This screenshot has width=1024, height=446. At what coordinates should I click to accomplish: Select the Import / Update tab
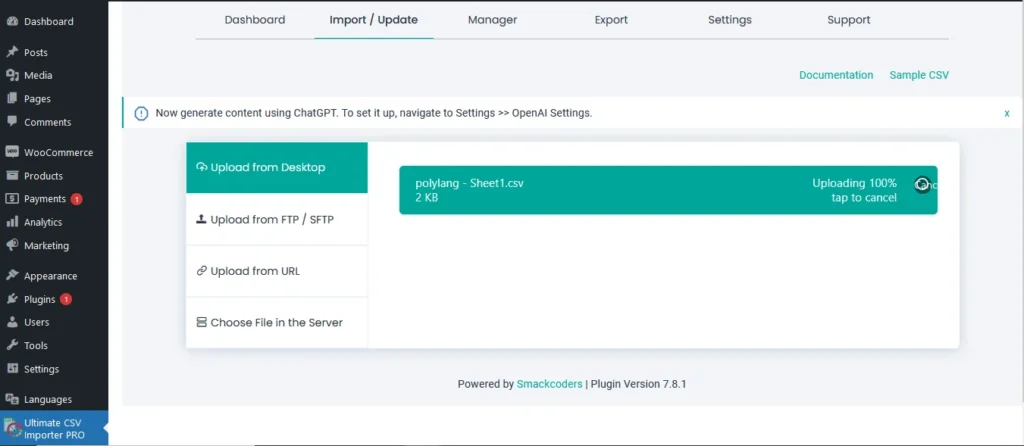[374, 20]
